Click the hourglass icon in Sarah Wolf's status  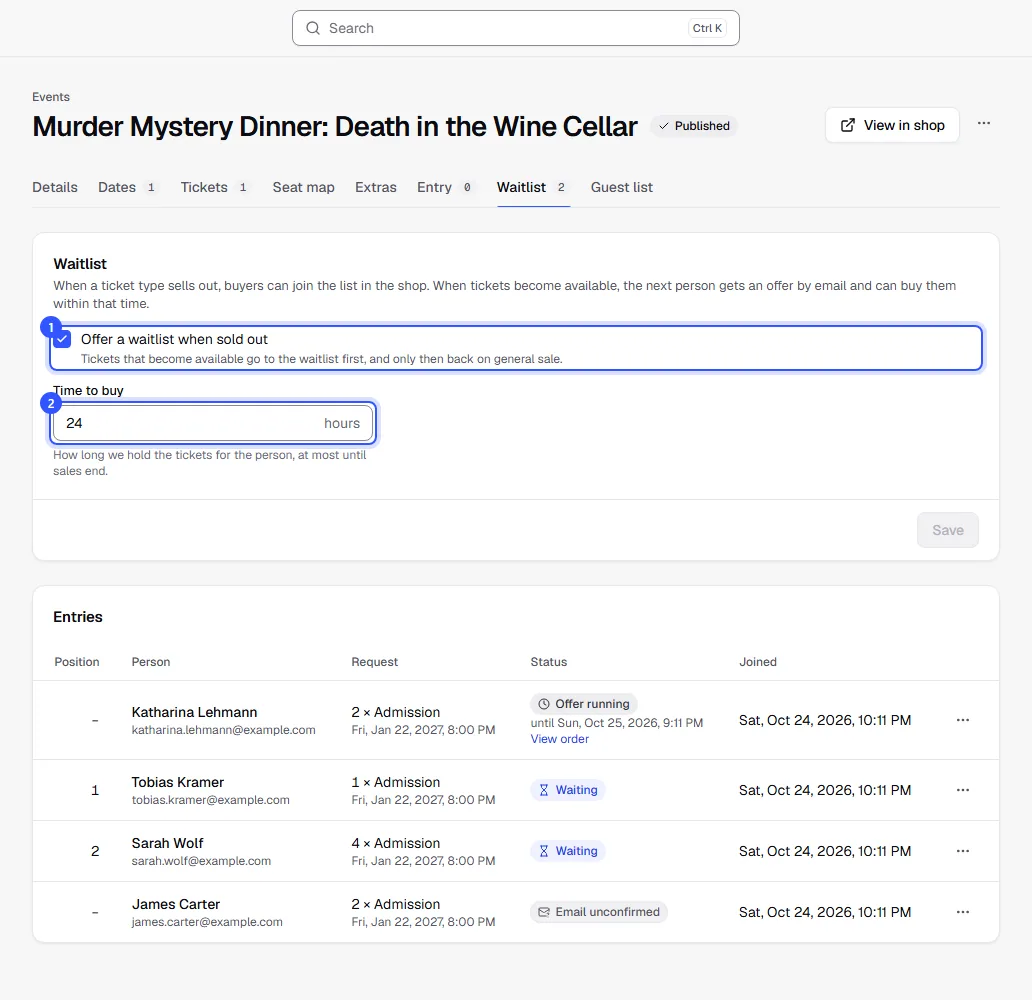pyautogui.click(x=544, y=851)
